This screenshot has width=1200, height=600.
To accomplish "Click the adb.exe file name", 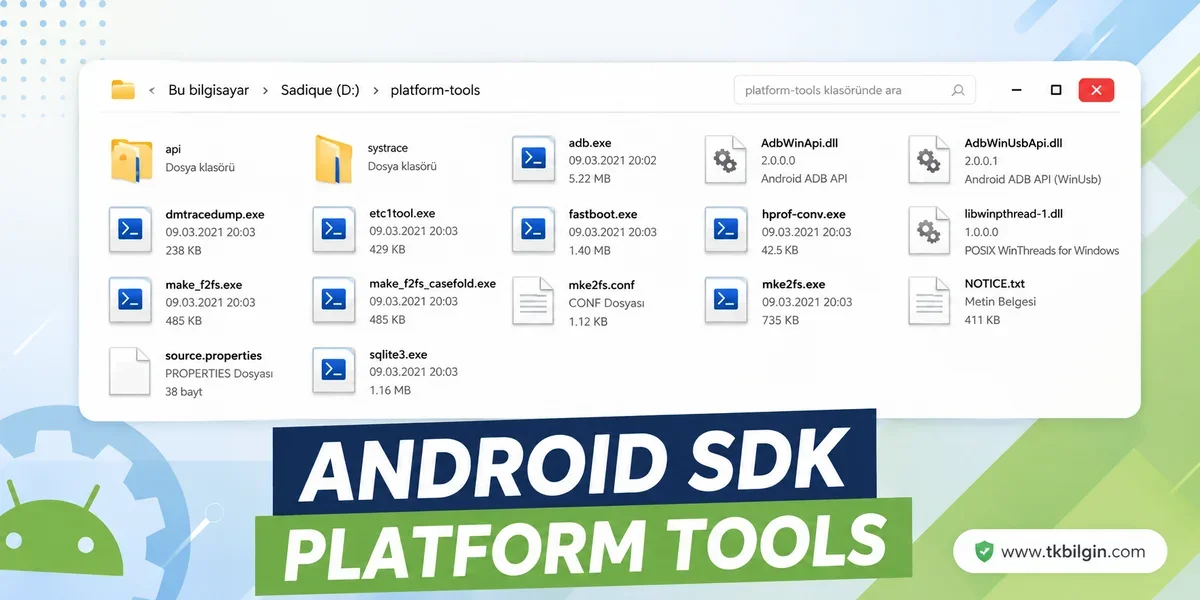I will 590,143.
